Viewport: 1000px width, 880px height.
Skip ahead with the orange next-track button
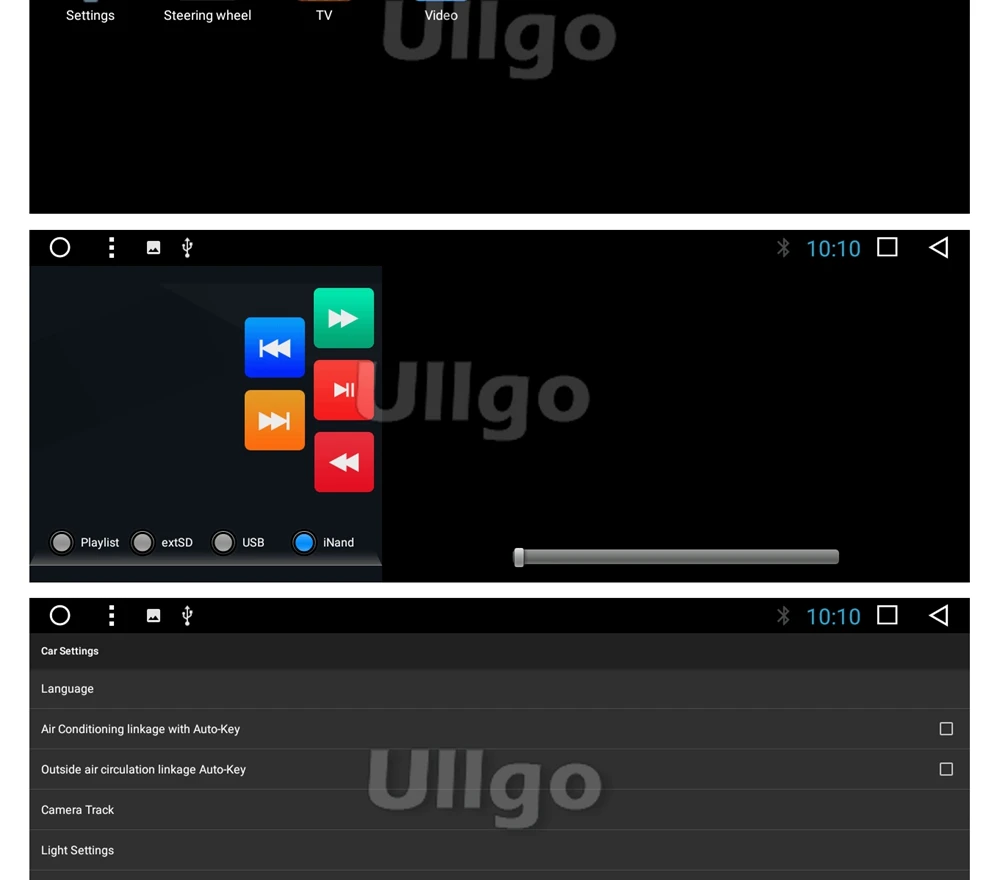pyautogui.click(x=274, y=420)
